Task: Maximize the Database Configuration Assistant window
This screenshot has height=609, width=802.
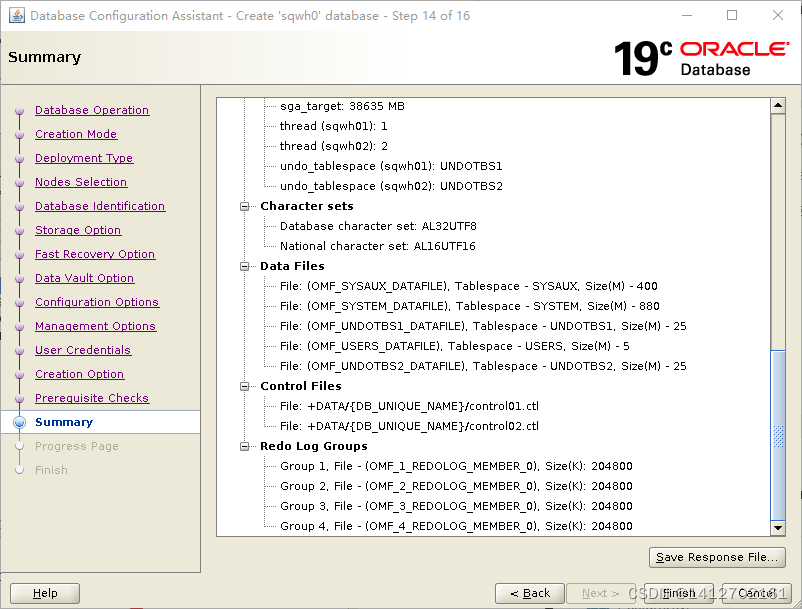Action: [x=732, y=15]
